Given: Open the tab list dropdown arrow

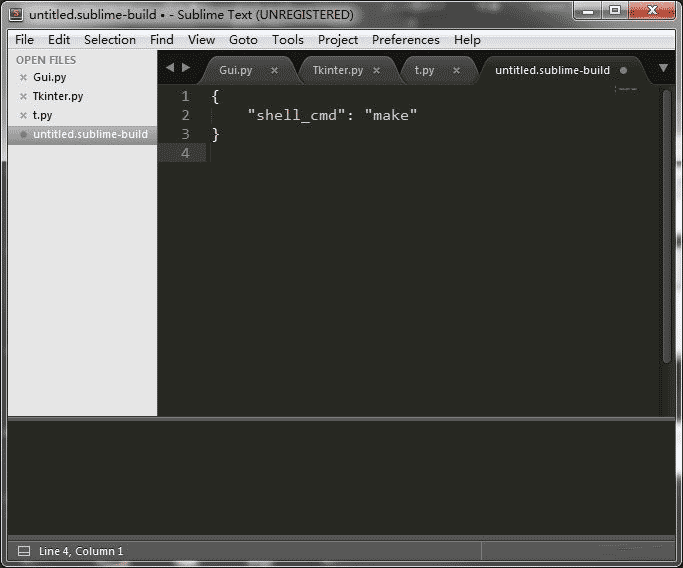Looking at the screenshot, I should click(x=663, y=68).
